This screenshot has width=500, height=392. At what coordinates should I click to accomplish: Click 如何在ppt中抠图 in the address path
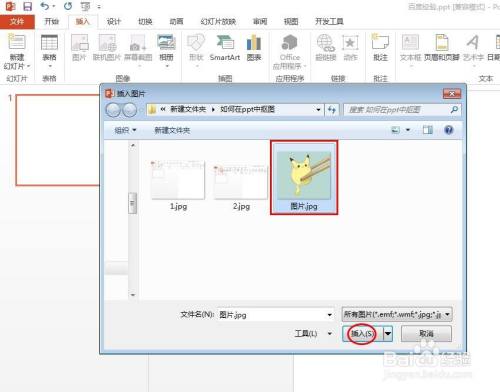point(247,109)
